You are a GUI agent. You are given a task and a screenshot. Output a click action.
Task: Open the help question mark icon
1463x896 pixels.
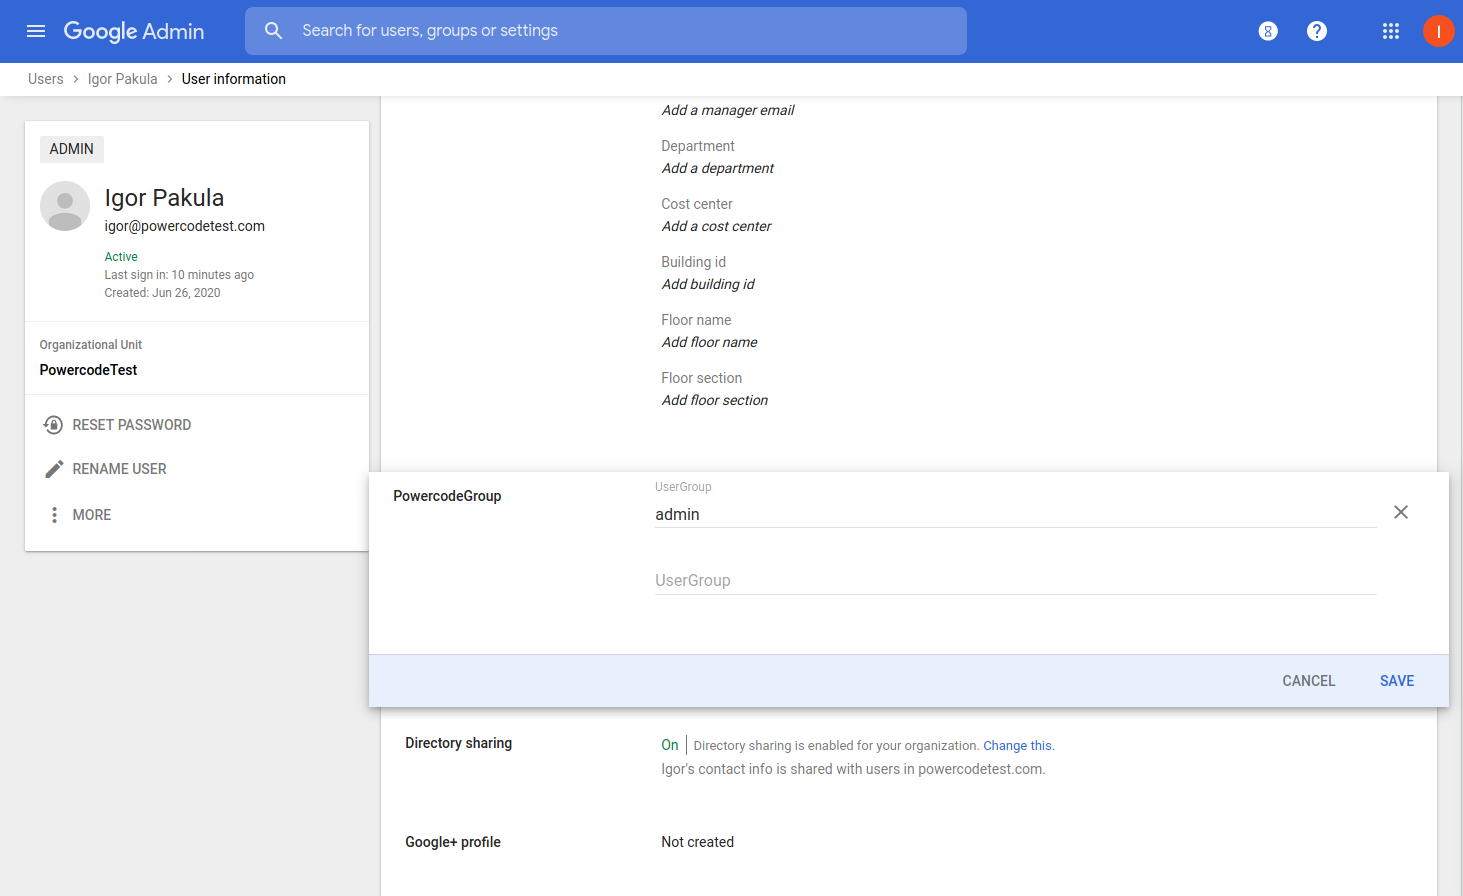click(x=1317, y=31)
